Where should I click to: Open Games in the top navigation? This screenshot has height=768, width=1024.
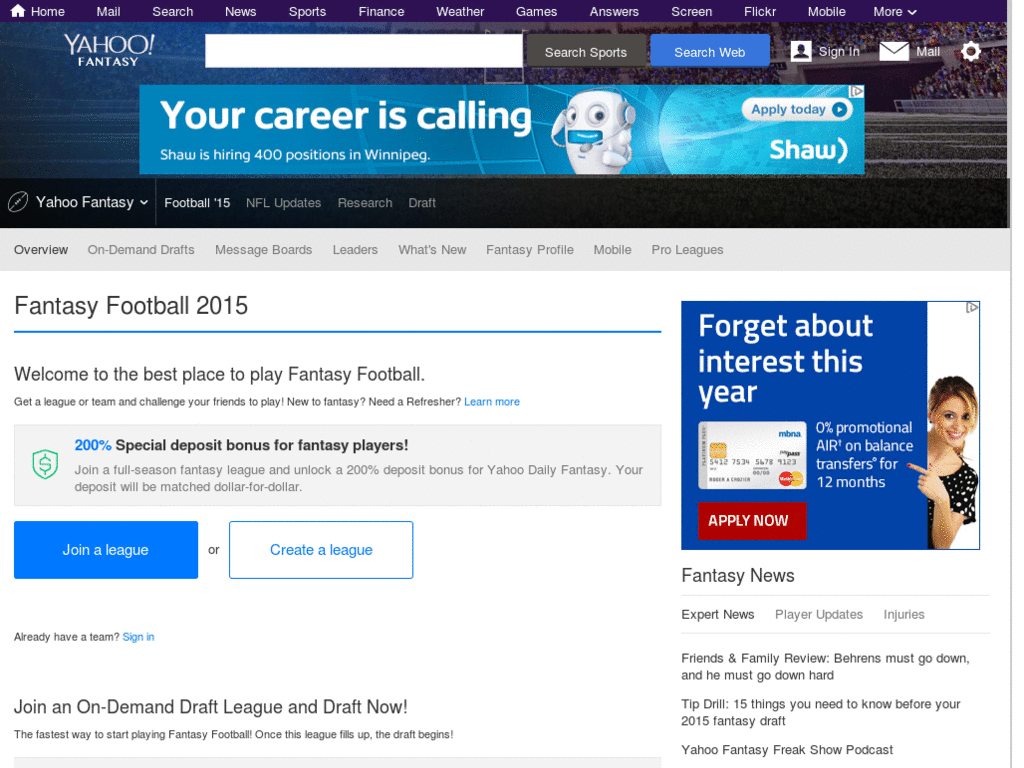tap(536, 12)
